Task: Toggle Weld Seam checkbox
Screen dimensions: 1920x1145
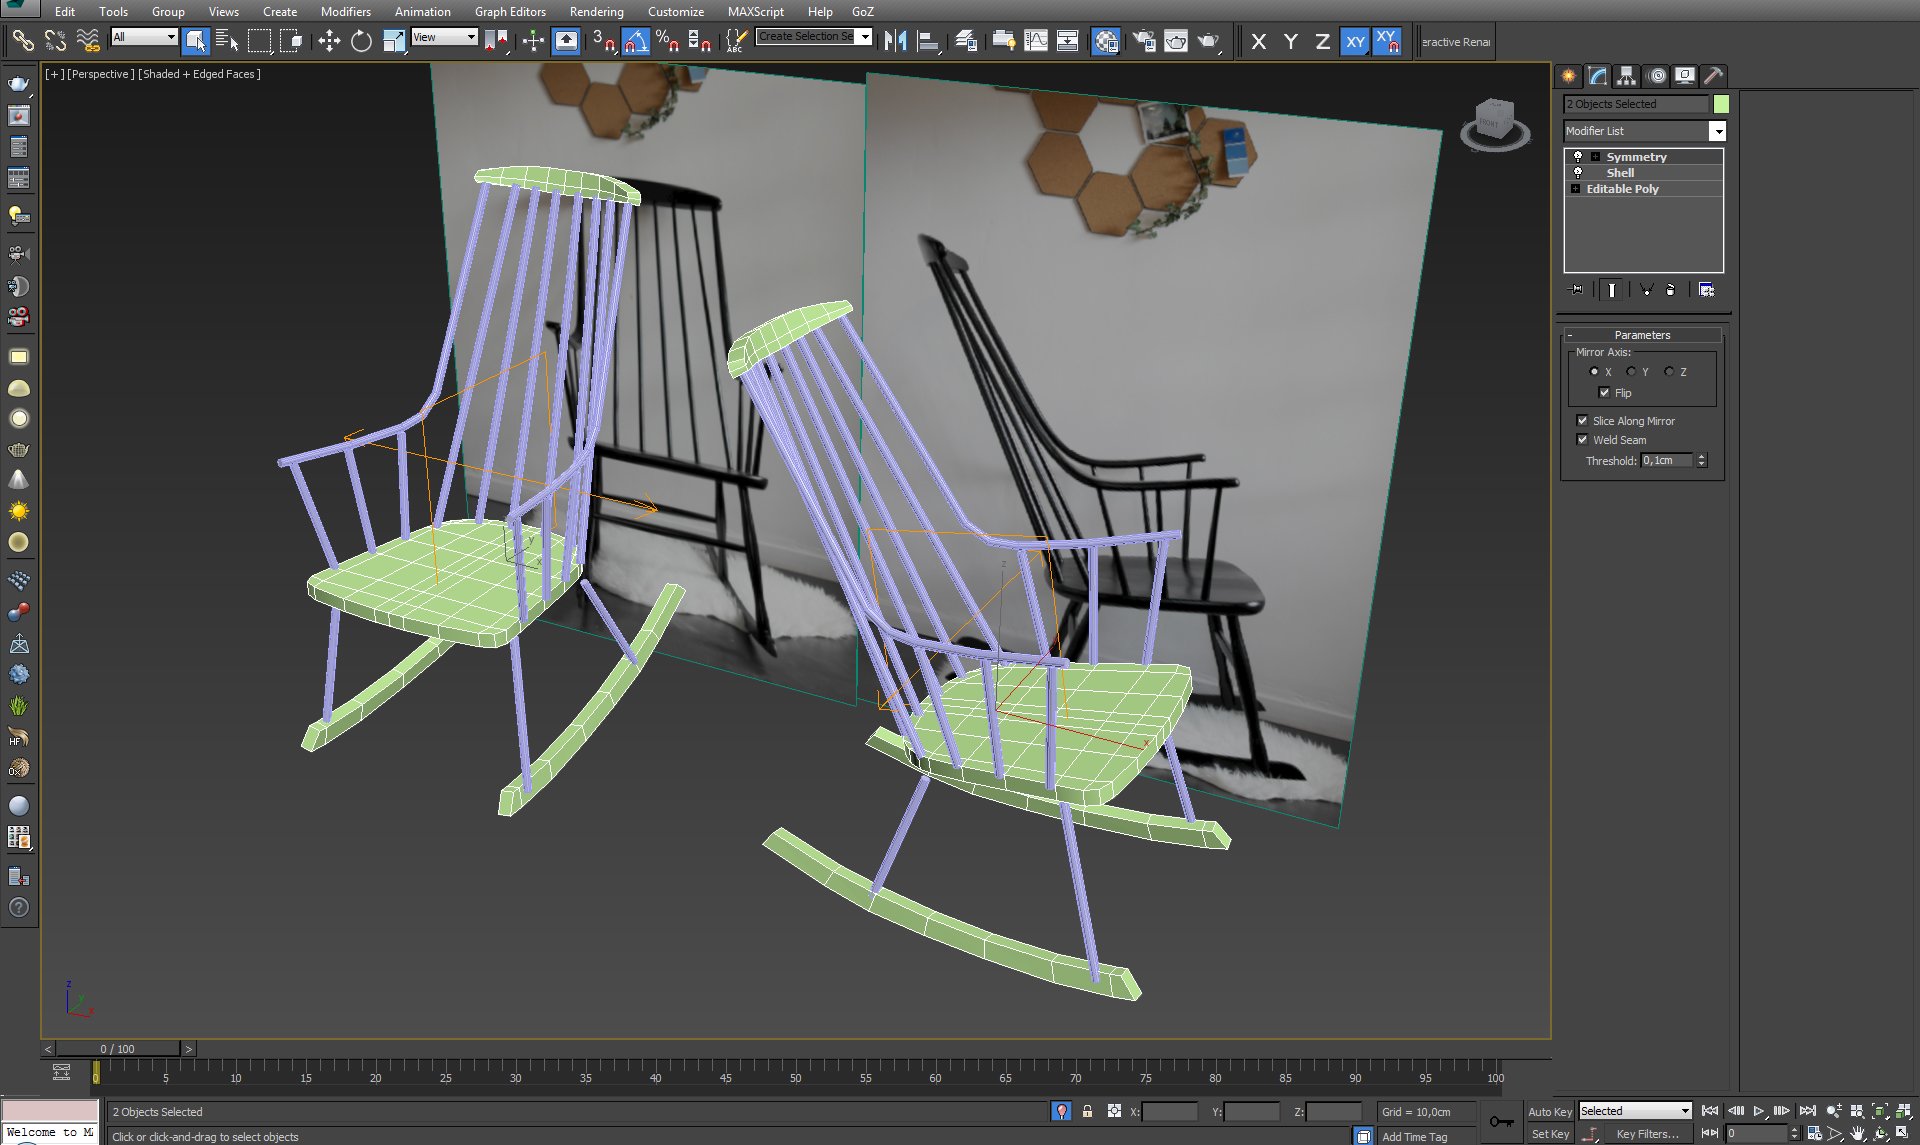Action: point(1582,440)
